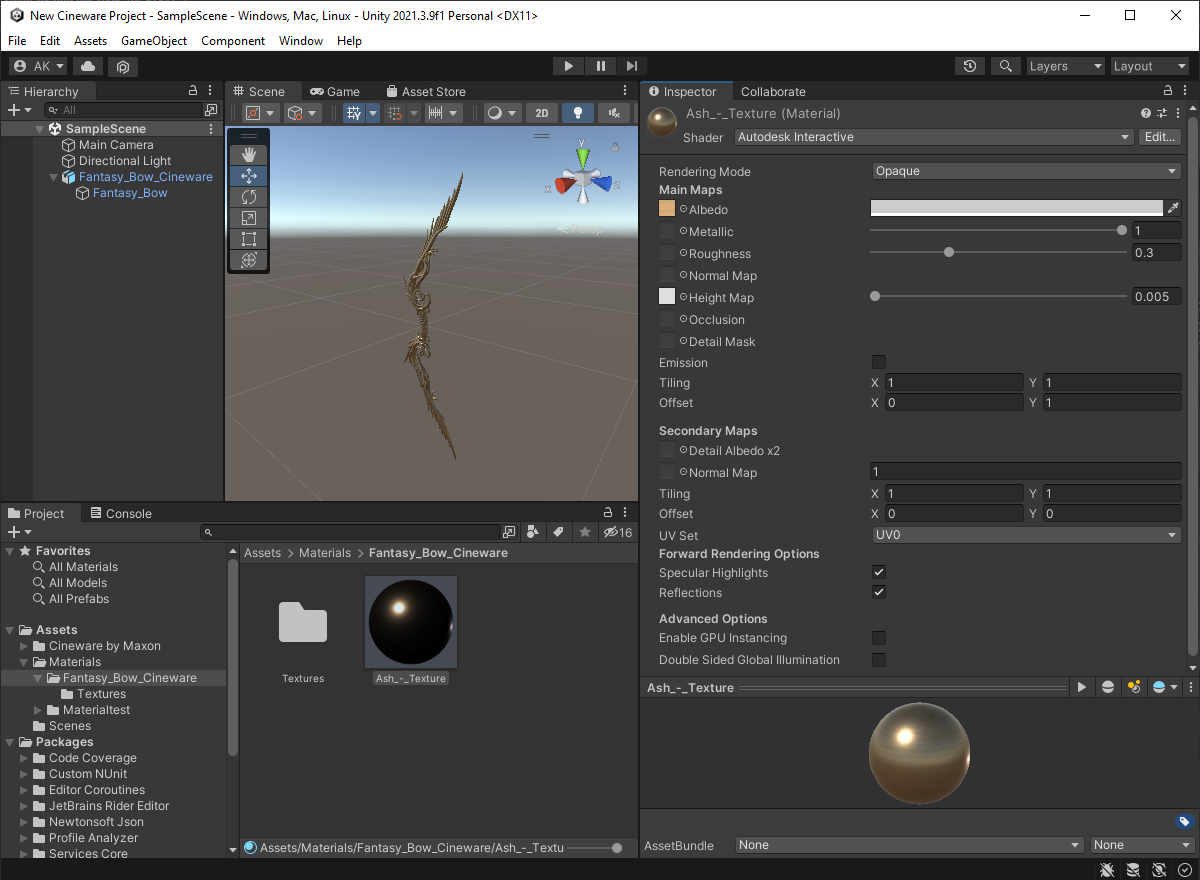Expand the Cineware by Maxon folder
Screen dimensions: 1200x880
pos(25,646)
